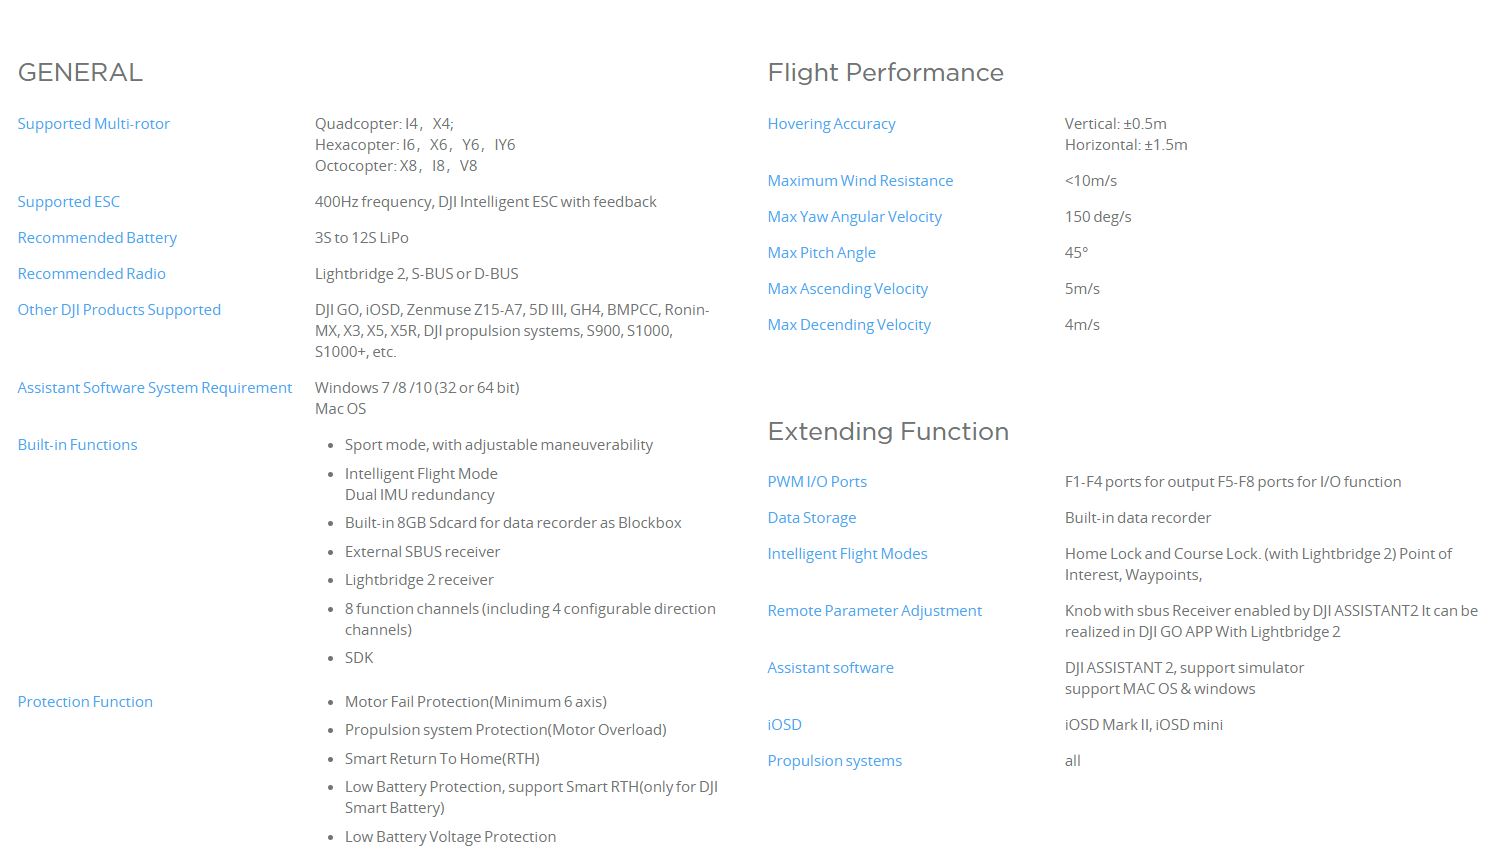Click the Remote Parameter Adjustment label
Image resolution: width=1508 pixels, height=853 pixels.
[874, 611]
